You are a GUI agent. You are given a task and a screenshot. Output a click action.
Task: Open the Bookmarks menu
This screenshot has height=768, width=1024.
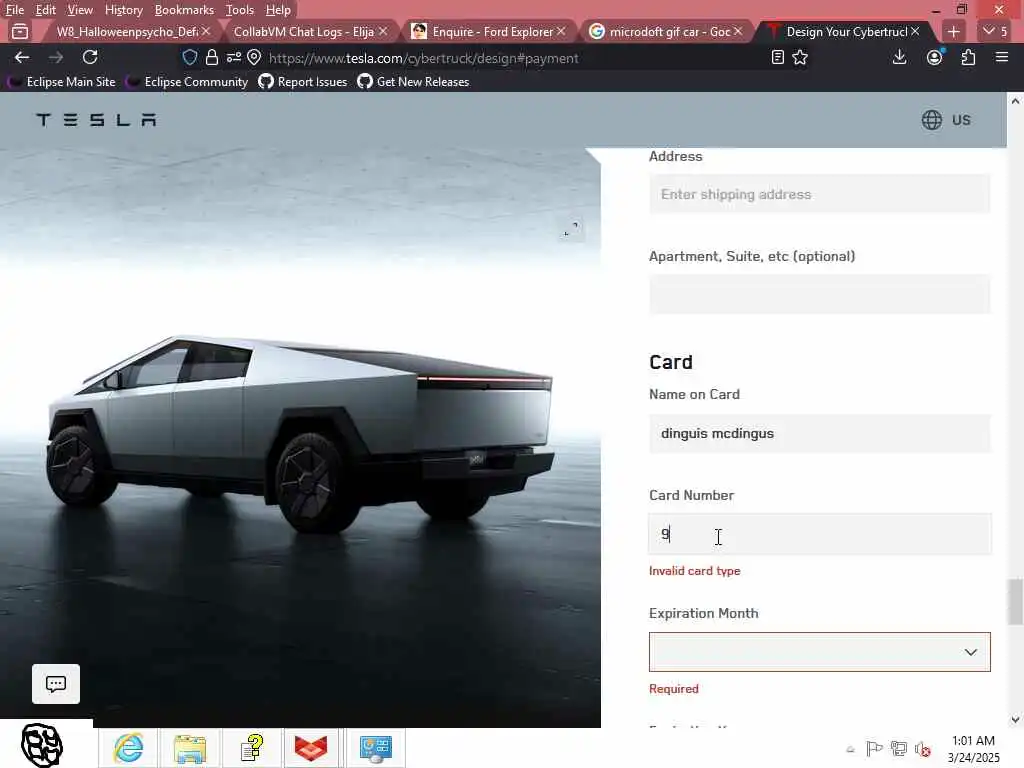pyautogui.click(x=184, y=10)
